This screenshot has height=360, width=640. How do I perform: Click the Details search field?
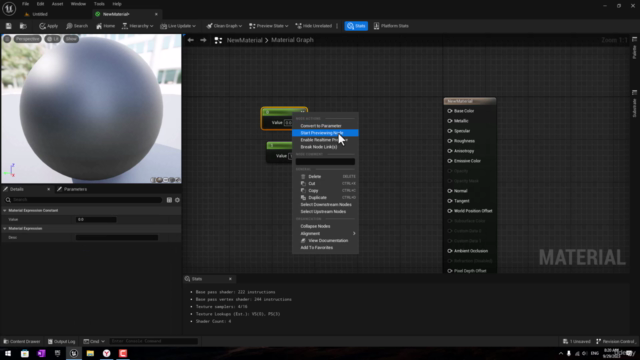[83, 200]
